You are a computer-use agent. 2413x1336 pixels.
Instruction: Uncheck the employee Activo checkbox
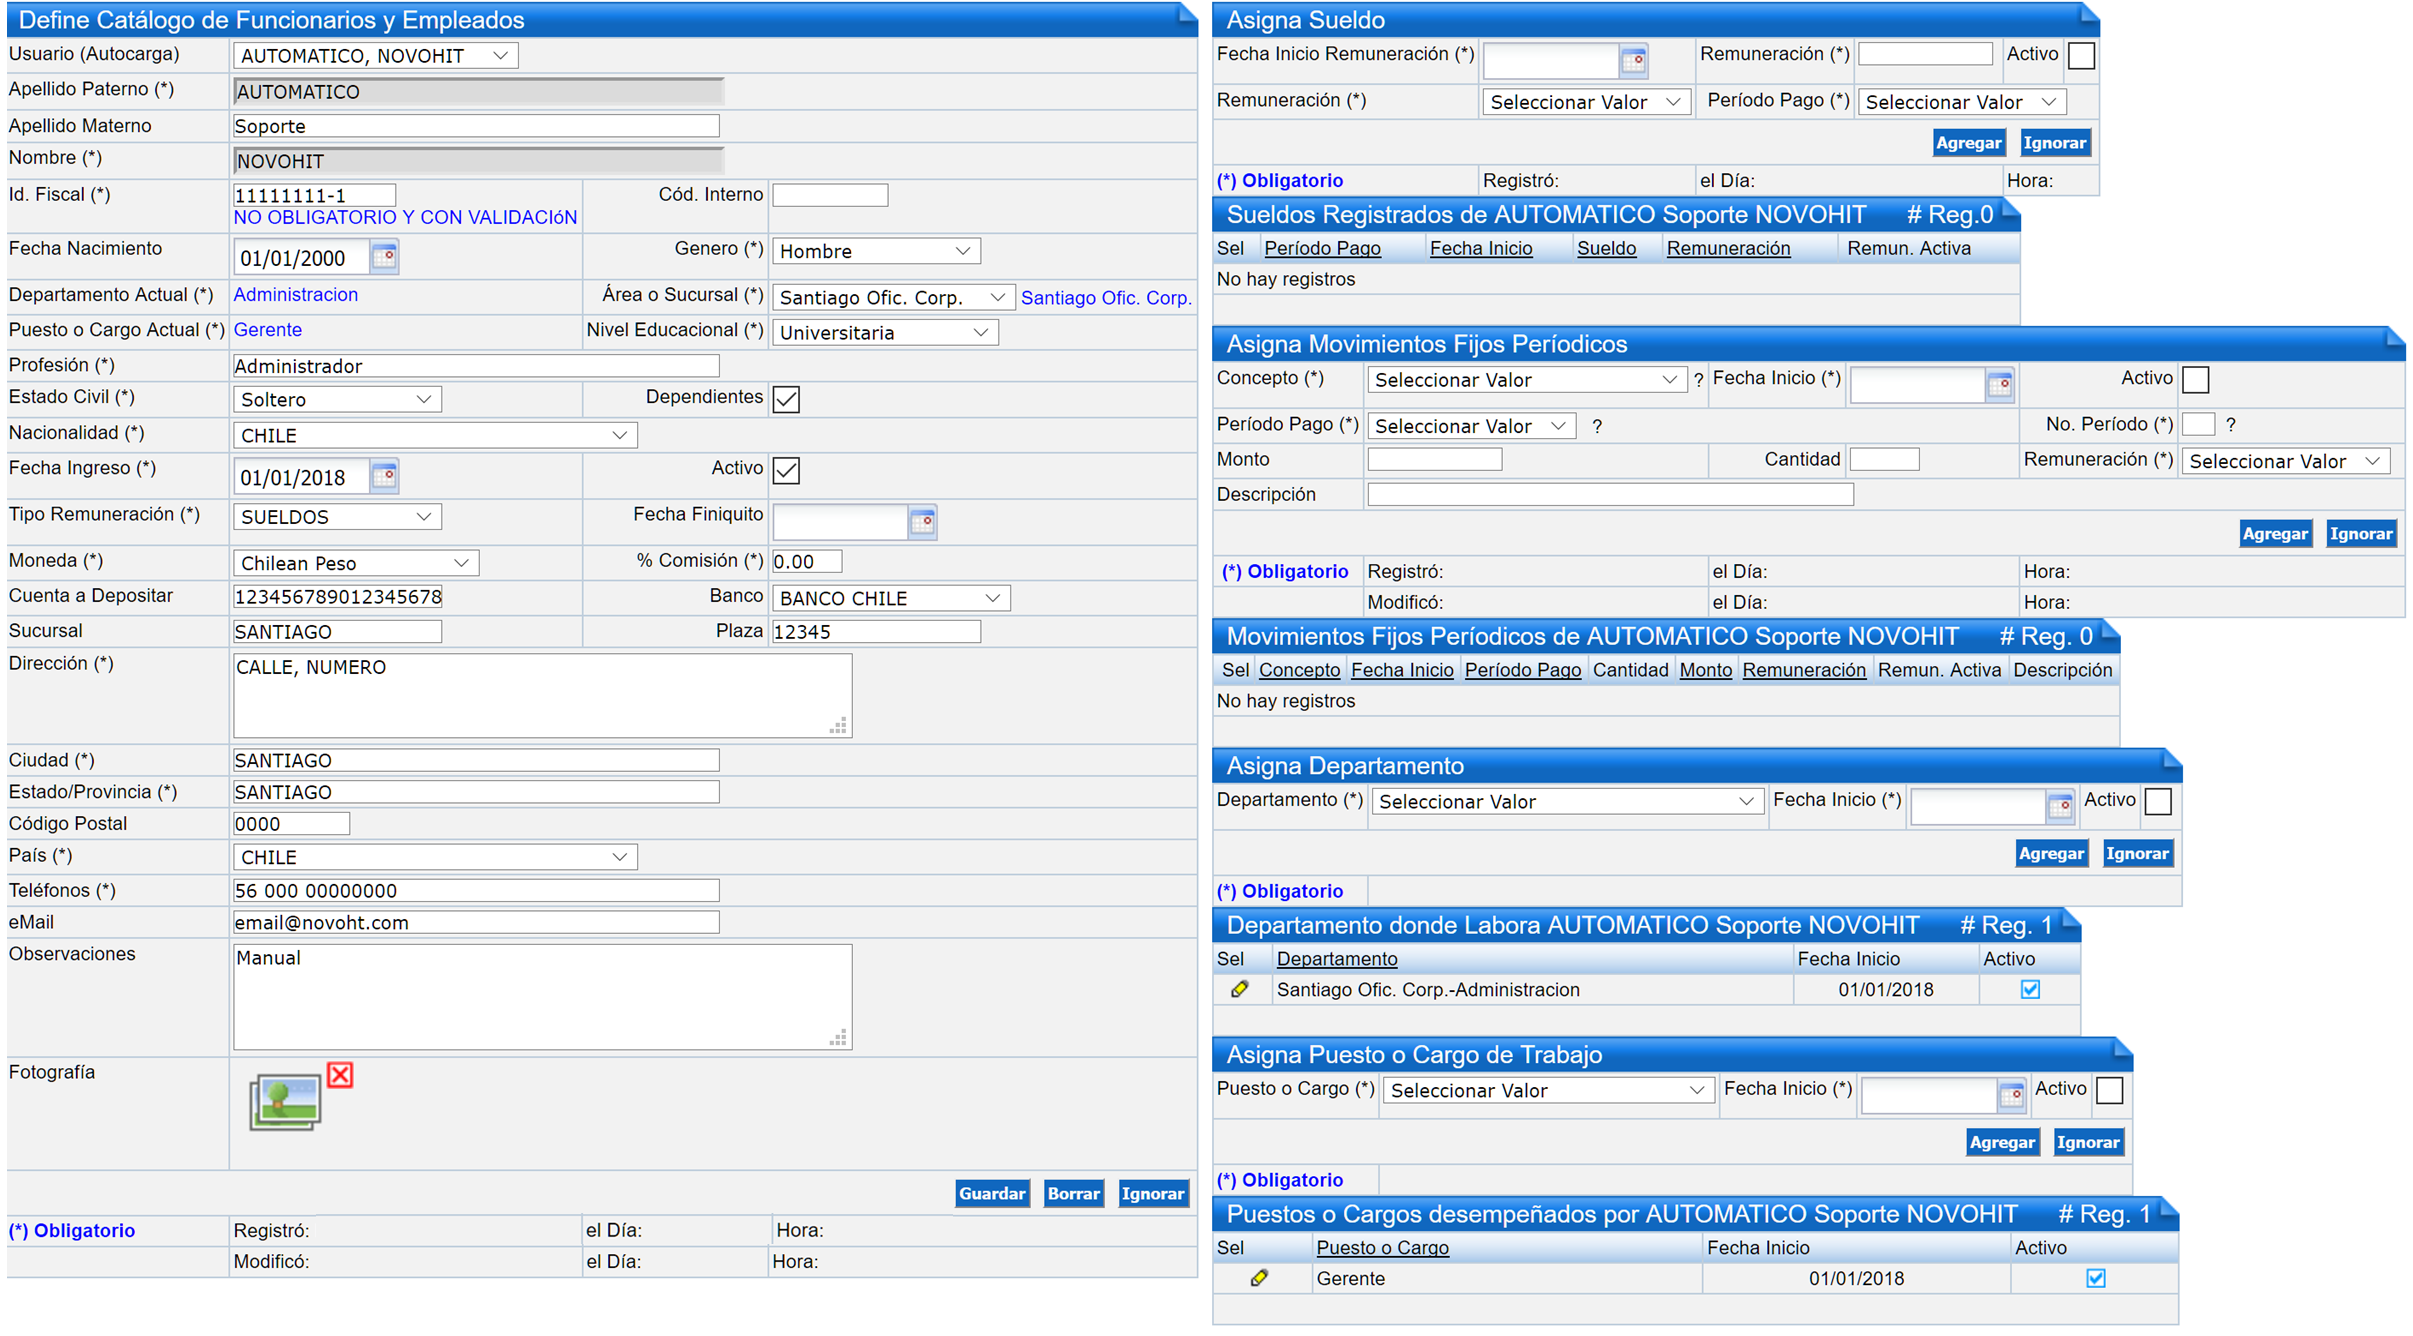787,470
